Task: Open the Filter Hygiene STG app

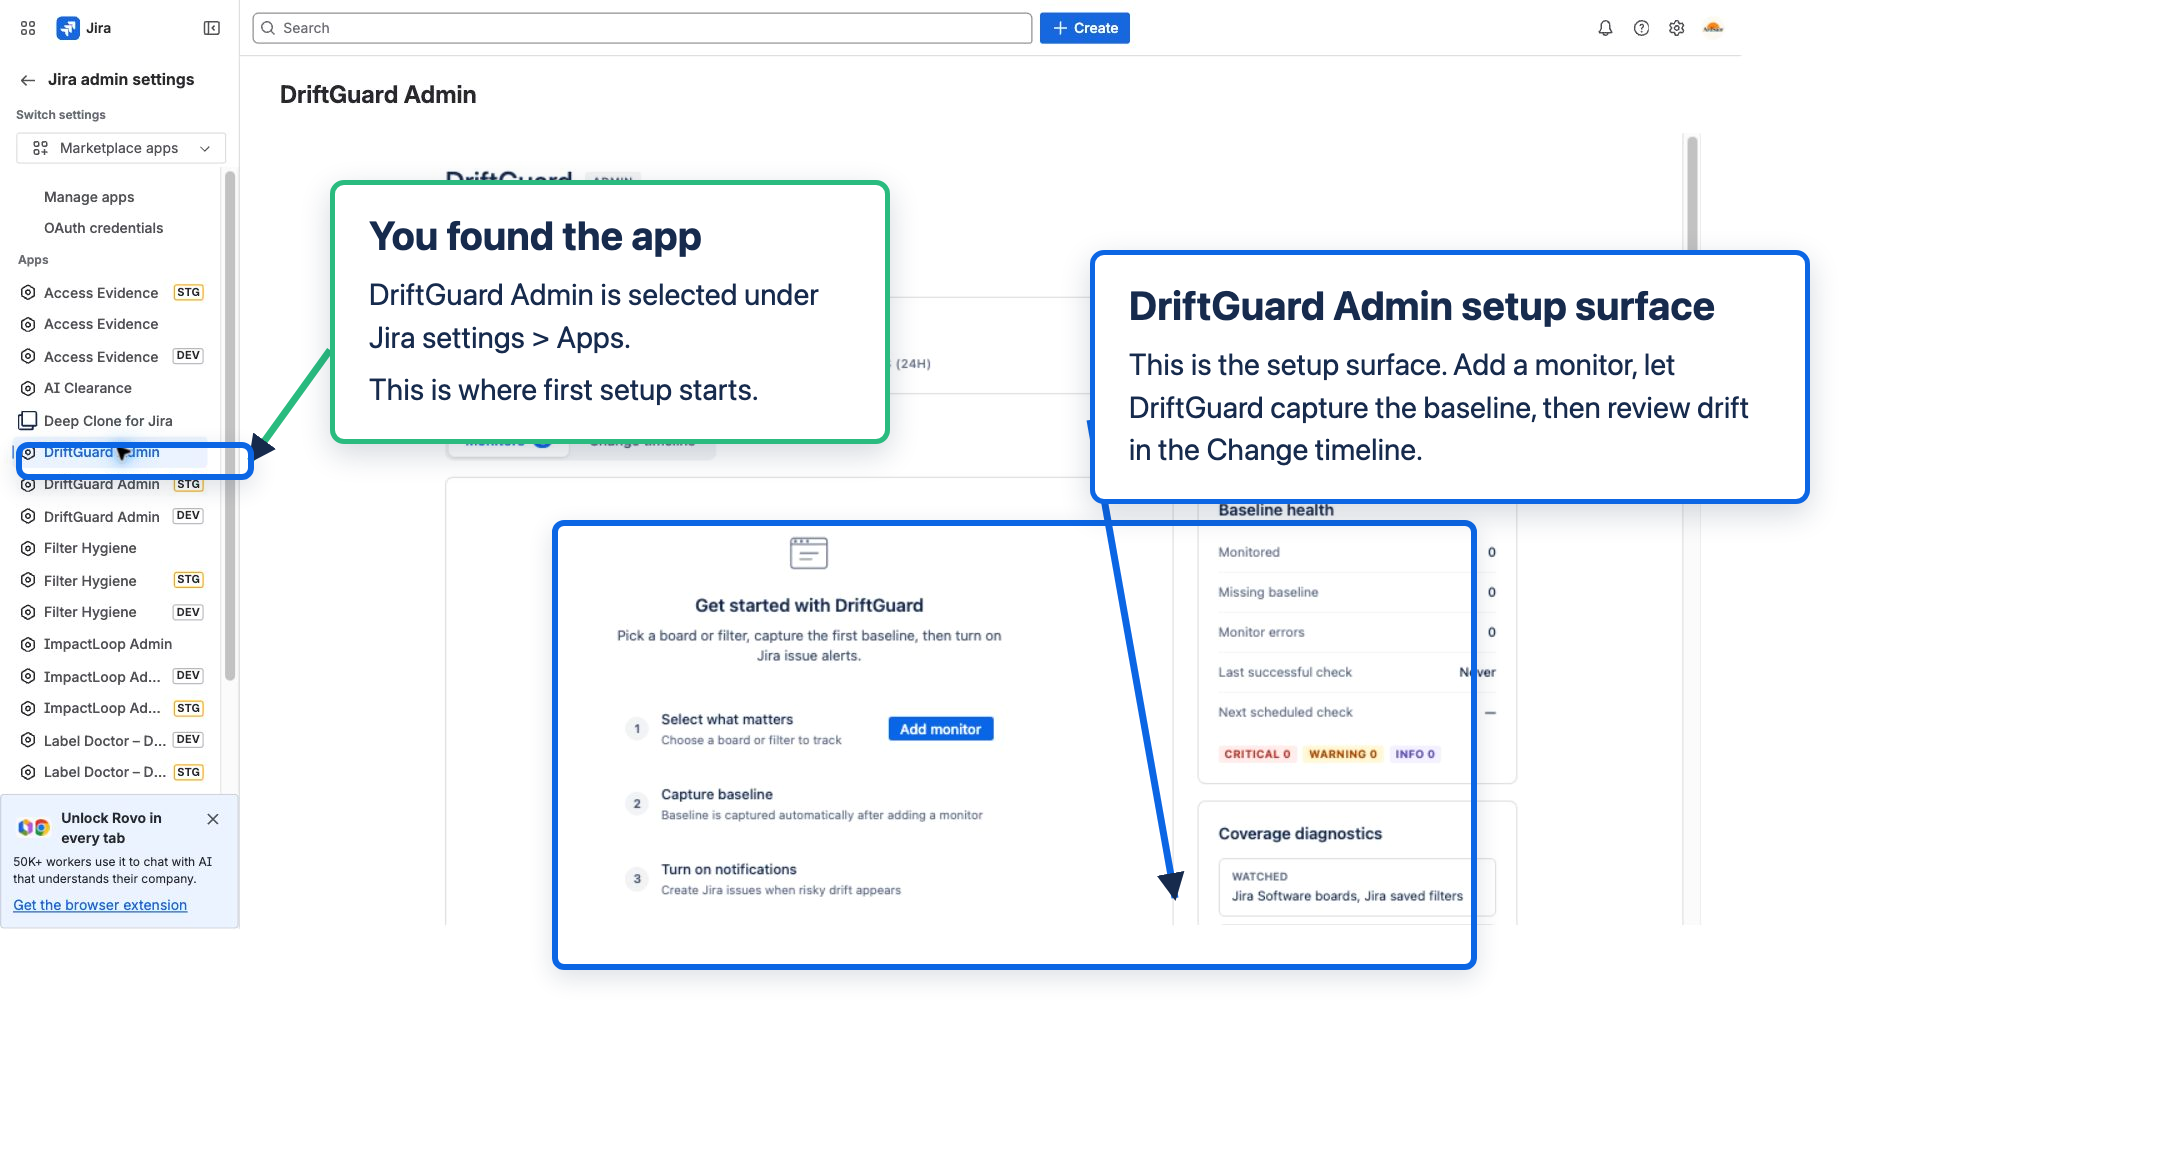Action: point(112,581)
